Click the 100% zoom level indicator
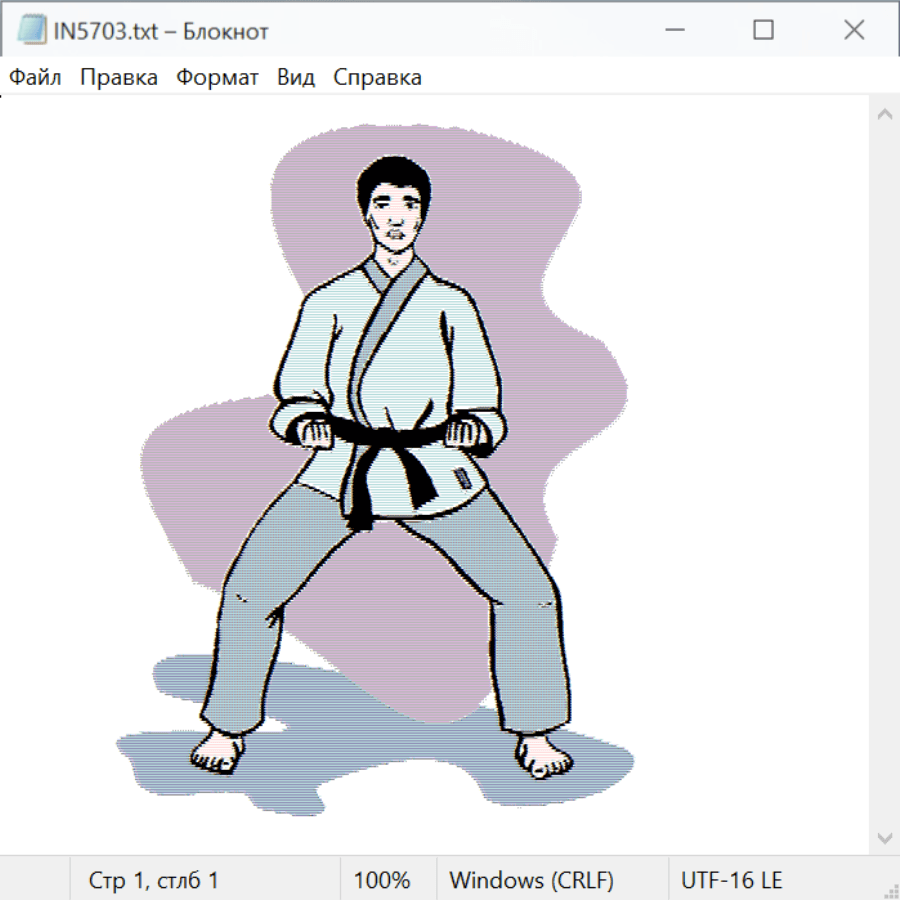This screenshot has height=900, width=900. (x=382, y=880)
